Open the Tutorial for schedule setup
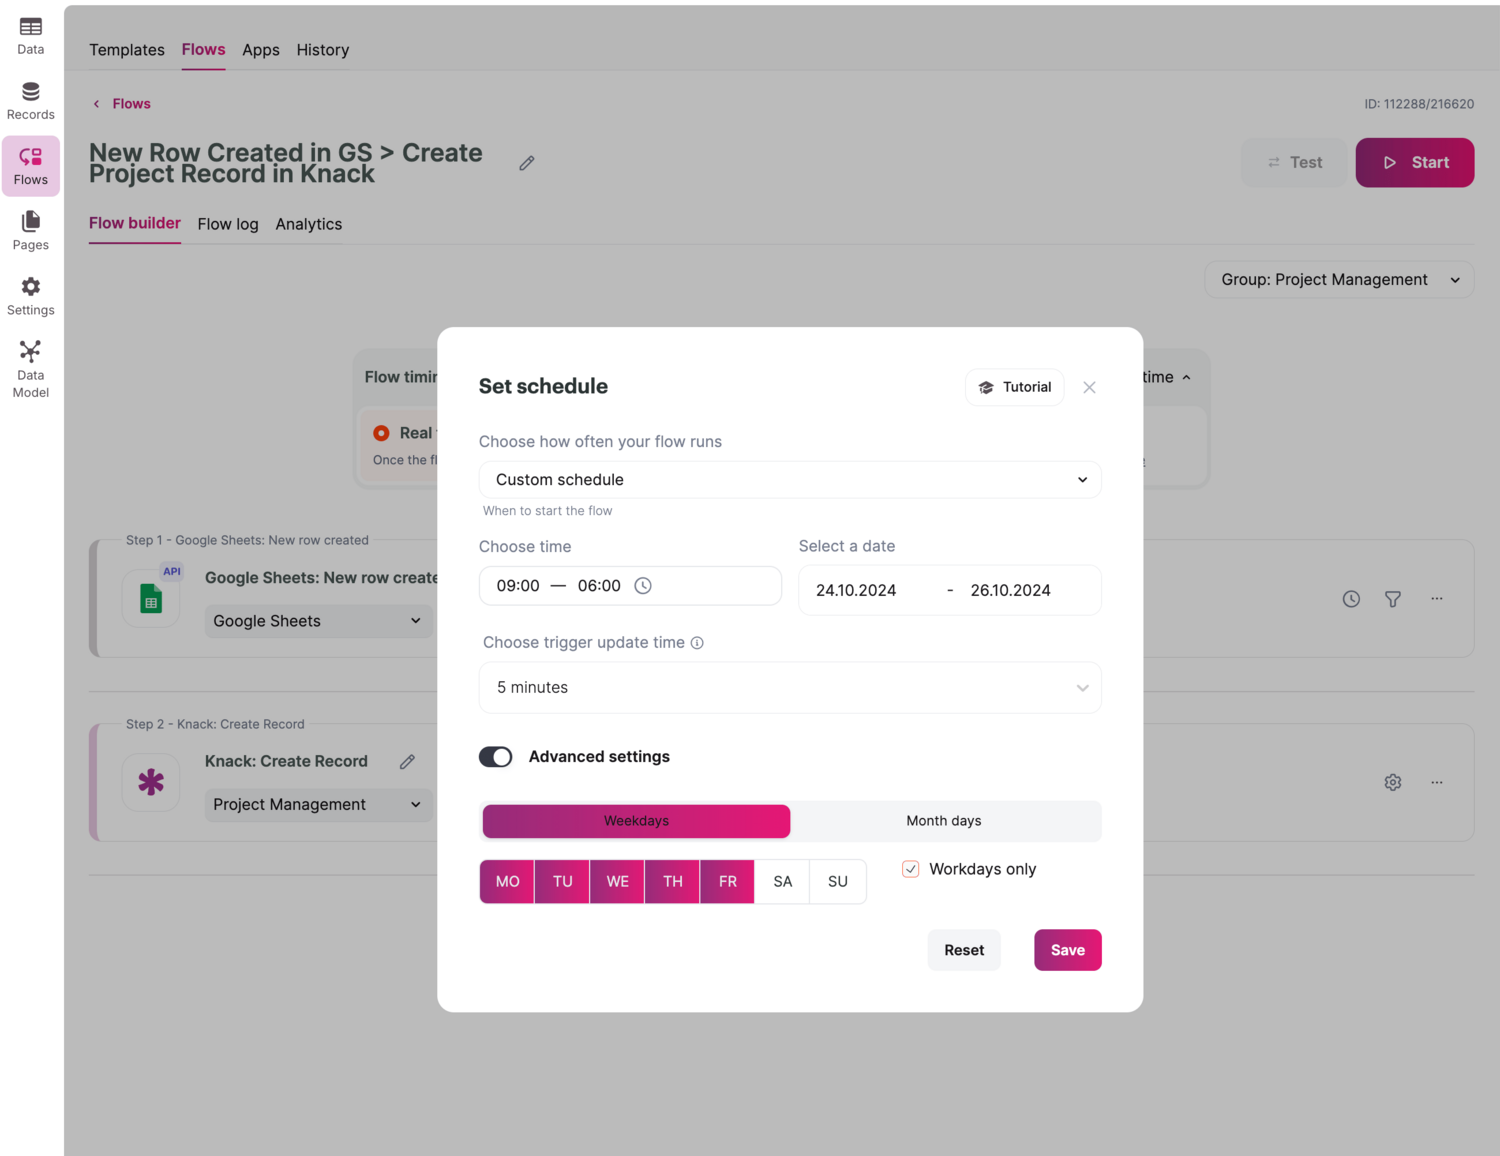Image resolution: width=1500 pixels, height=1156 pixels. (x=1014, y=387)
